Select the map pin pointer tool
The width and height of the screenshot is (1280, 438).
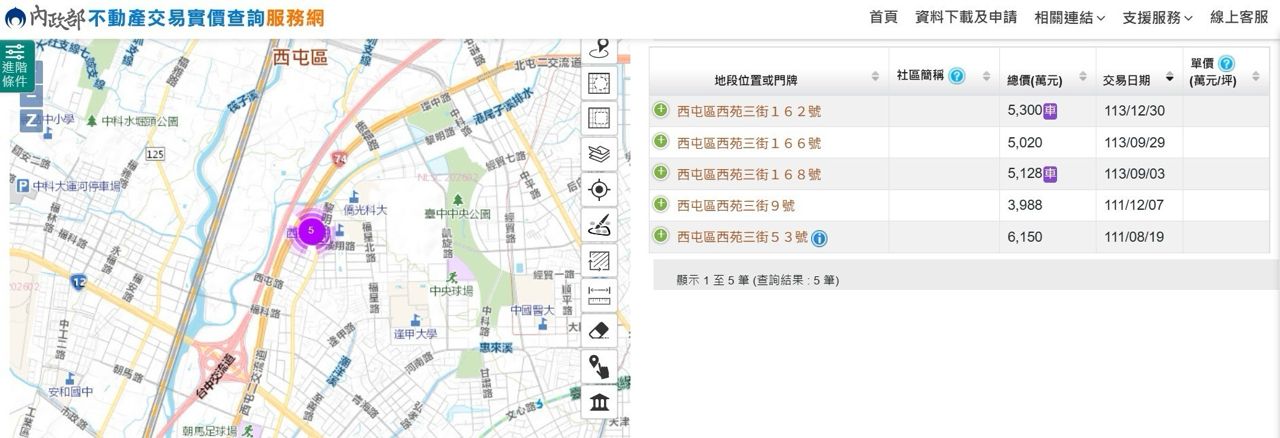599,366
